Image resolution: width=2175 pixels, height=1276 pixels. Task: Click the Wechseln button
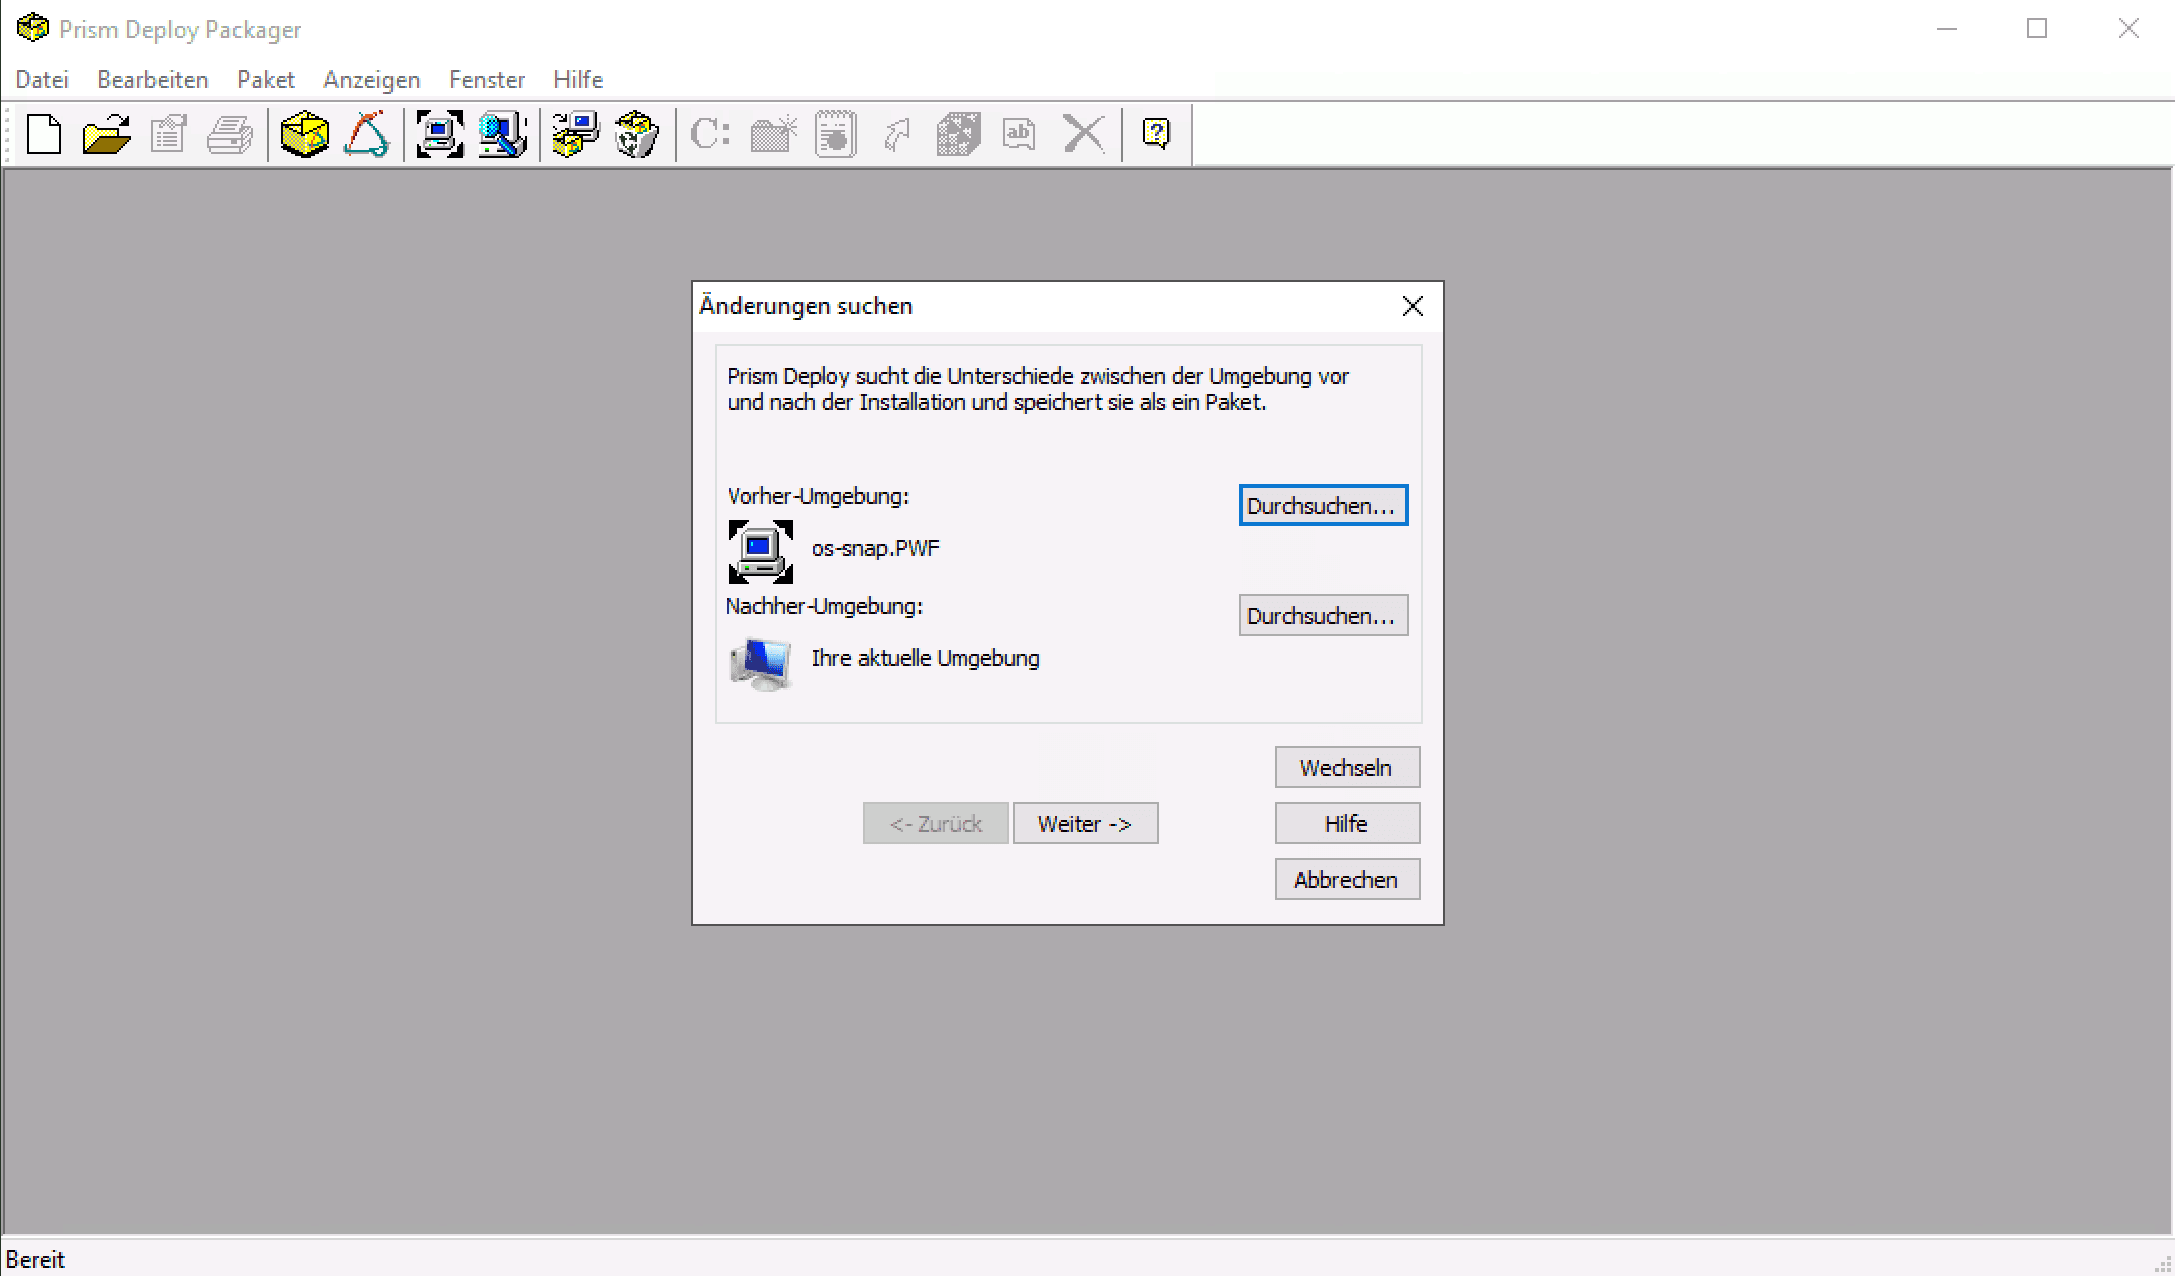click(1346, 768)
